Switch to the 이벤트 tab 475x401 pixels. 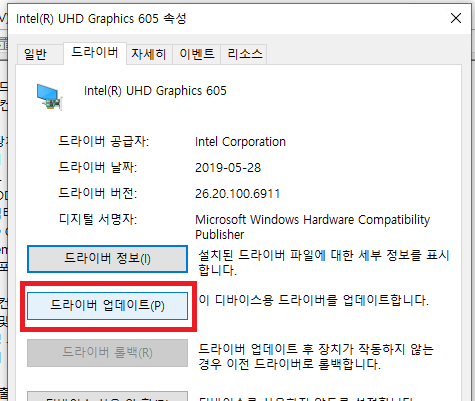coord(197,54)
